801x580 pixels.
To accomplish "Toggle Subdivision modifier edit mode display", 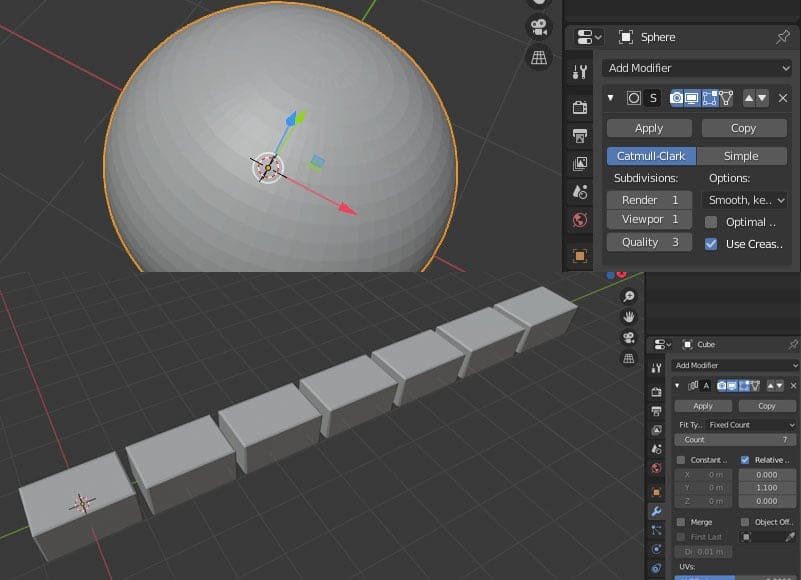I will coord(710,98).
